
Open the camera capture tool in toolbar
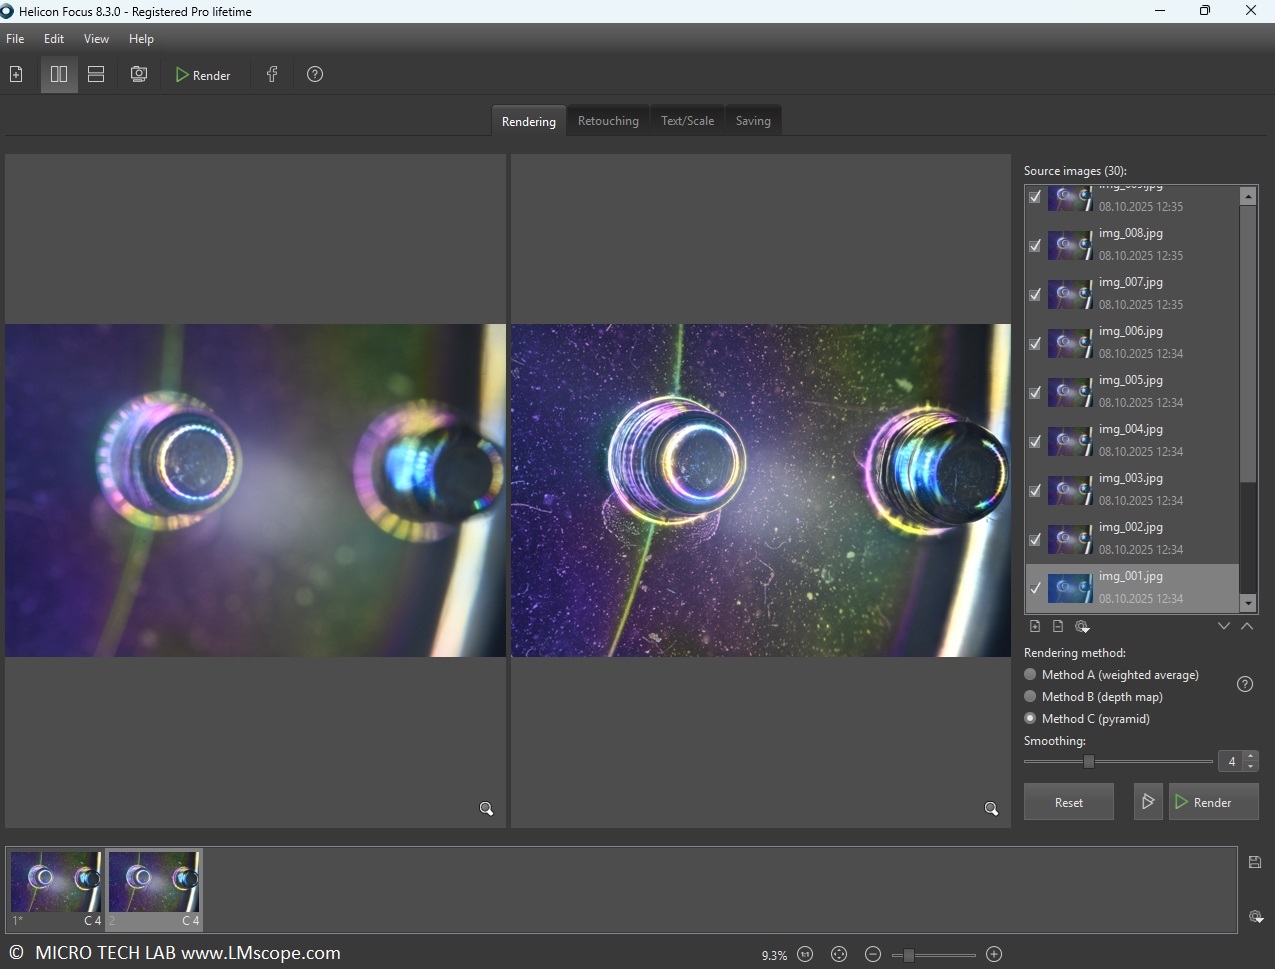139,75
